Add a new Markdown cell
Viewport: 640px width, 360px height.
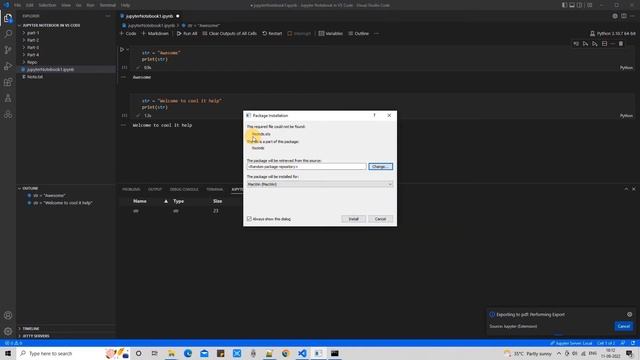point(155,33)
